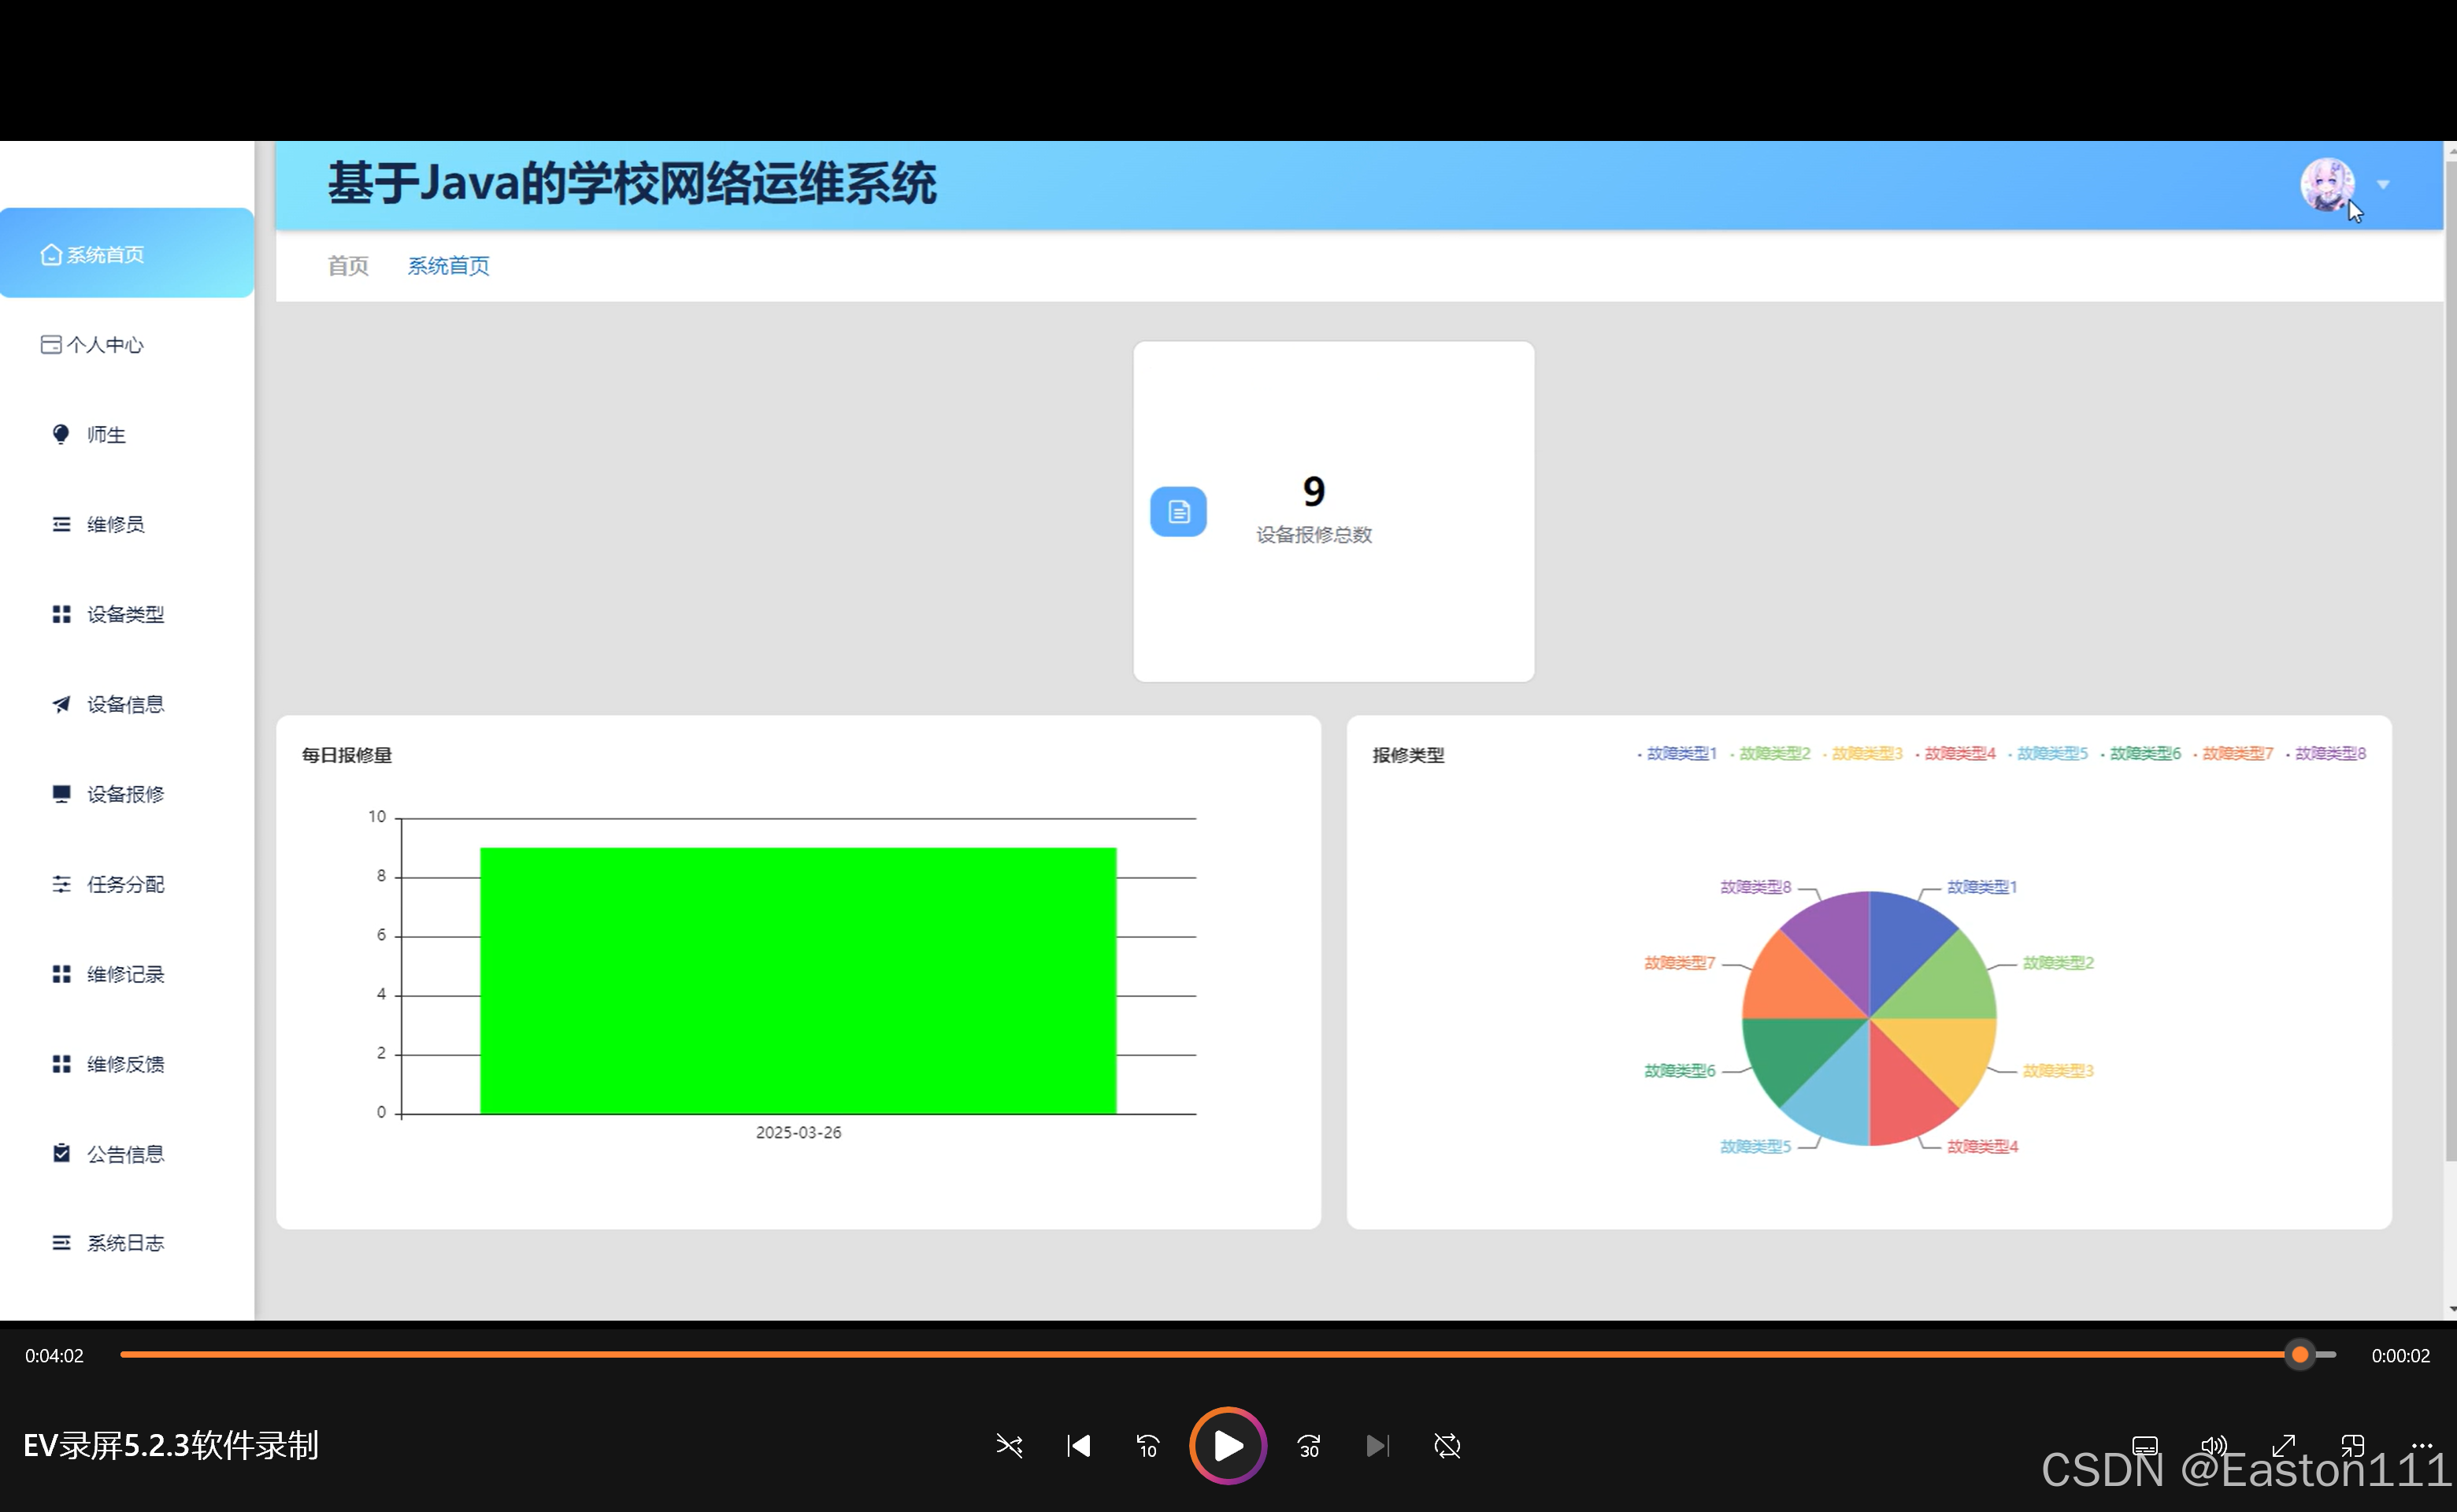Image resolution: width=2457 pixels, height=1512 pixels.
Task: Enter fullscreen with the expand arrows icon
Action: [x=2283, y=1446]
